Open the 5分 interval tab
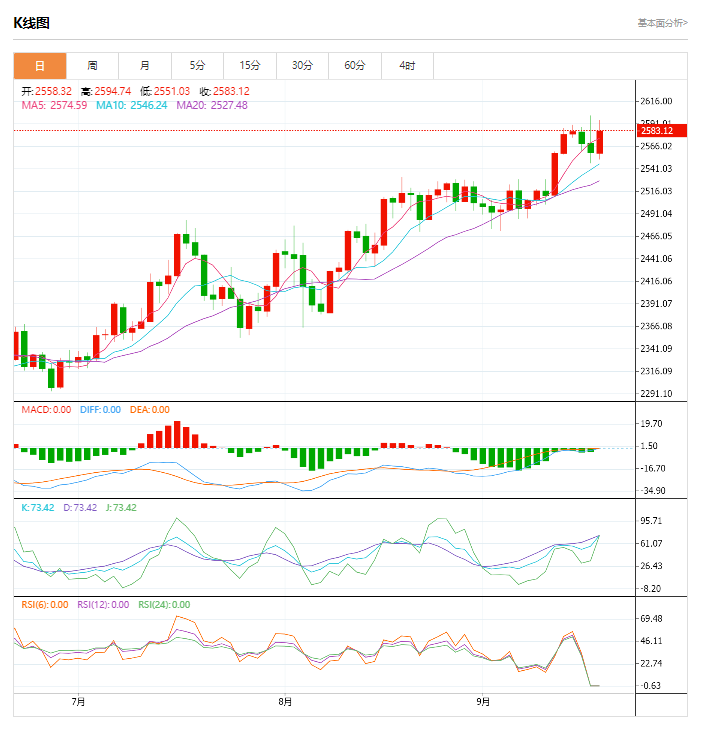Viewport: 721px width, 739px height. (x=197, y=66)
